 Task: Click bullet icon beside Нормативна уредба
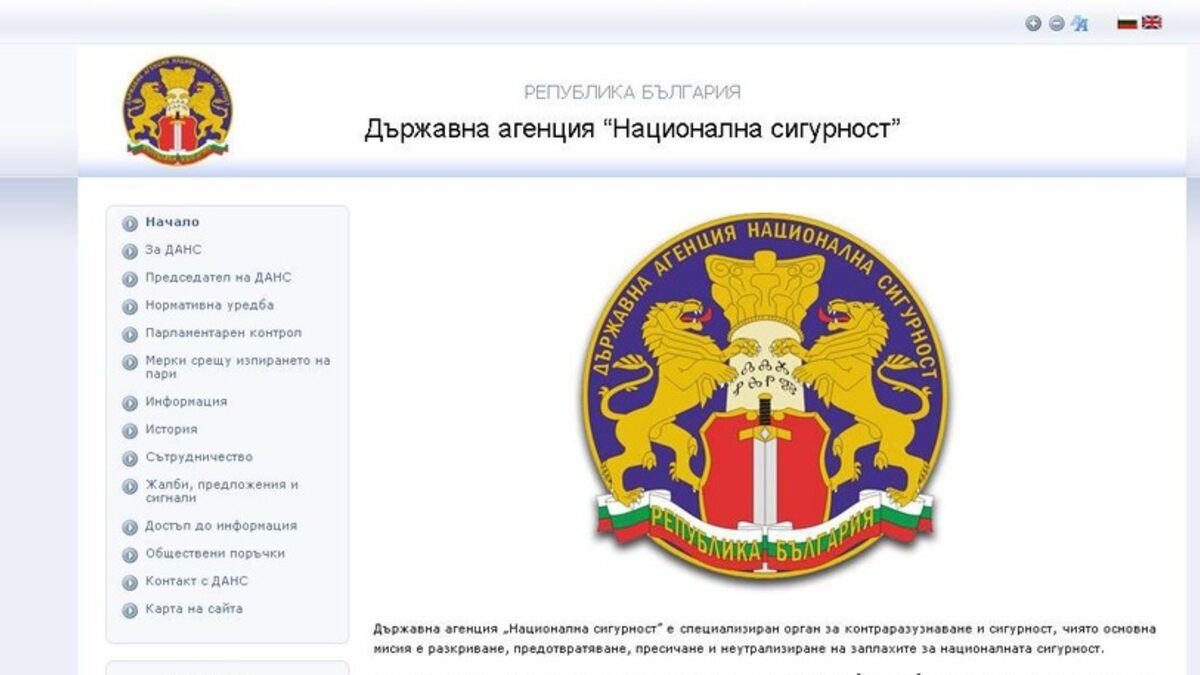pyautogui.click(x=129, y=307)
